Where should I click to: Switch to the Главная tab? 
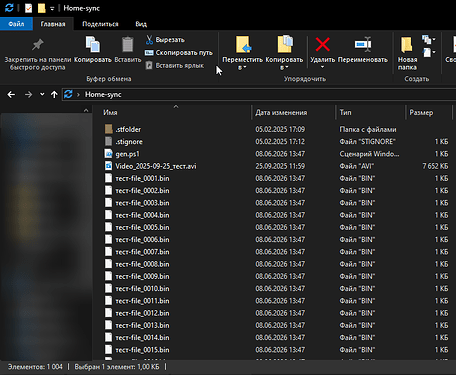(53, 24)
